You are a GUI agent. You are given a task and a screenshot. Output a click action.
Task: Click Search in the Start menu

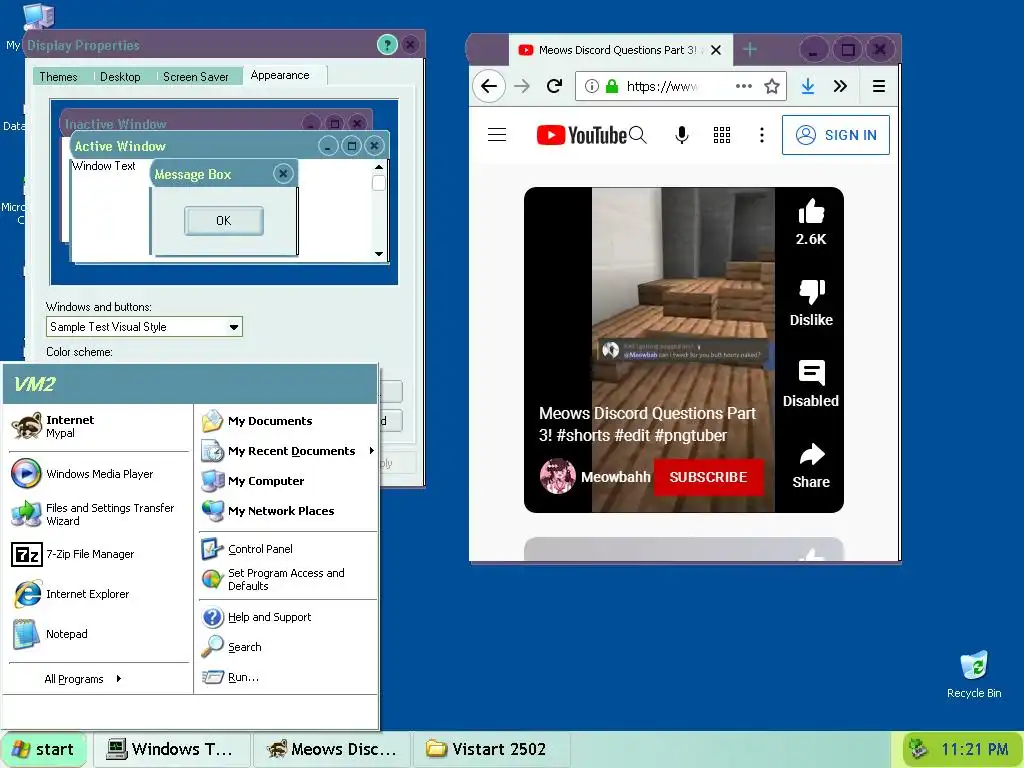(287, 647)
